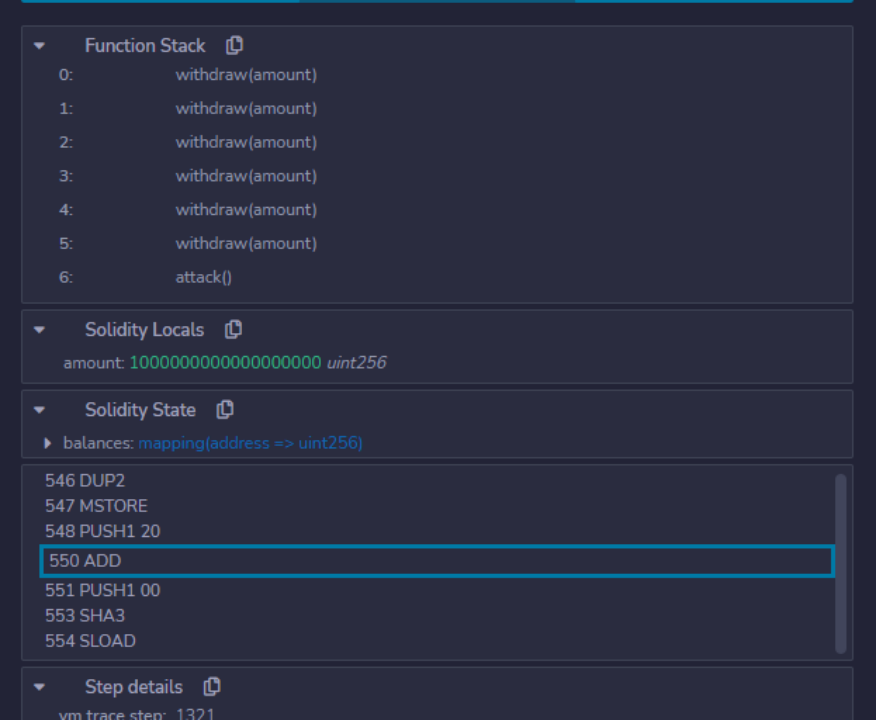Select opcode 551 PUSH1 00
This screenshot has width=876, height=720.
click(x=103, y=590)
